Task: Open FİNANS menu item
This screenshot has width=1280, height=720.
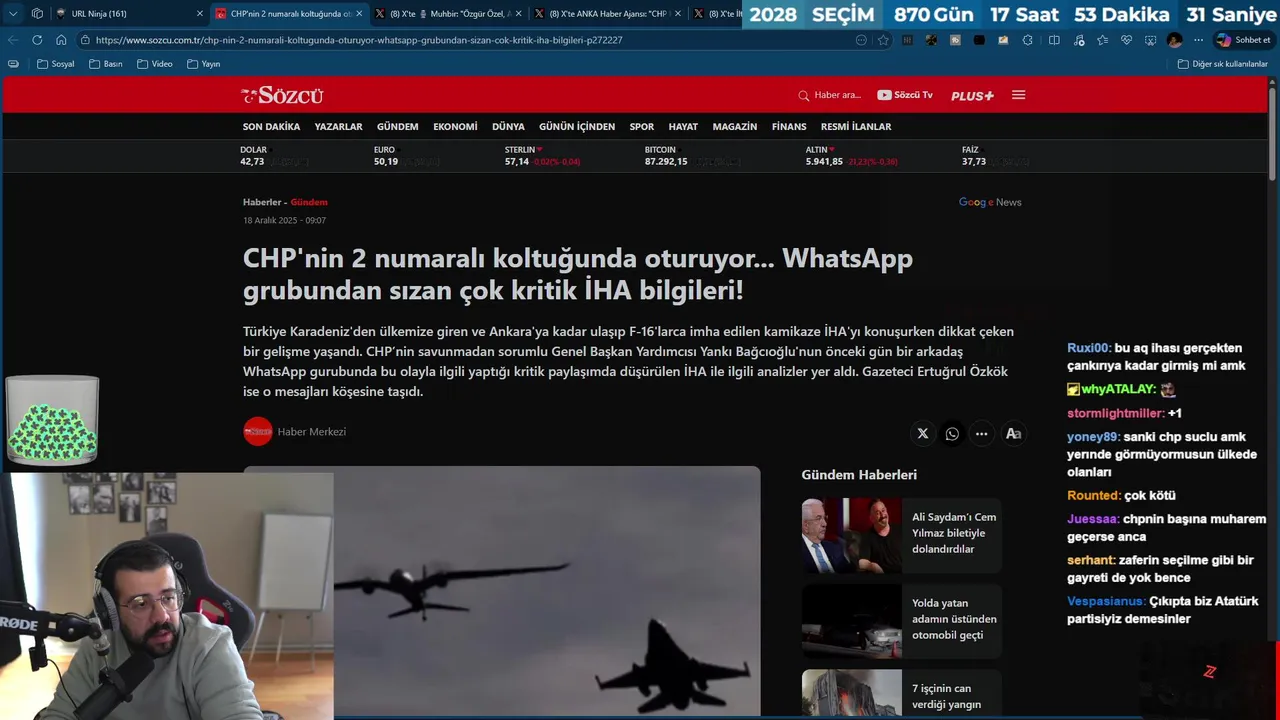Action: coord(789,127)
